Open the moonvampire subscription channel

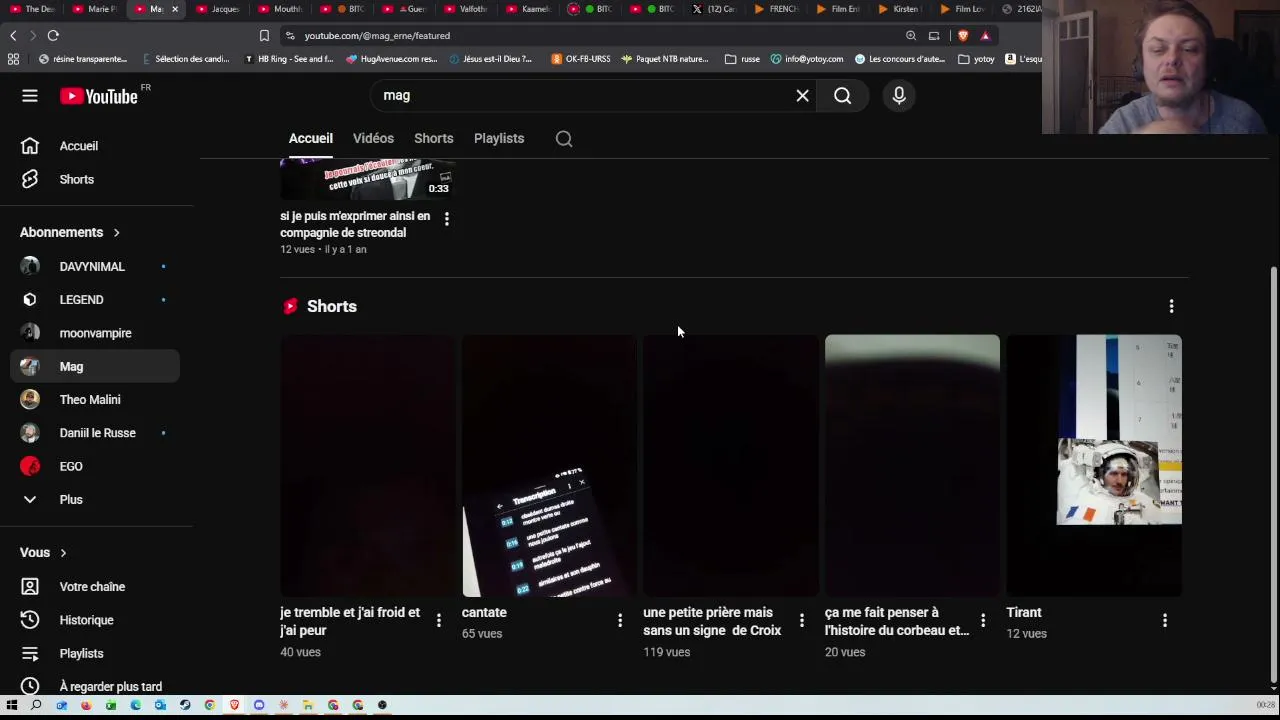point(95,333)
